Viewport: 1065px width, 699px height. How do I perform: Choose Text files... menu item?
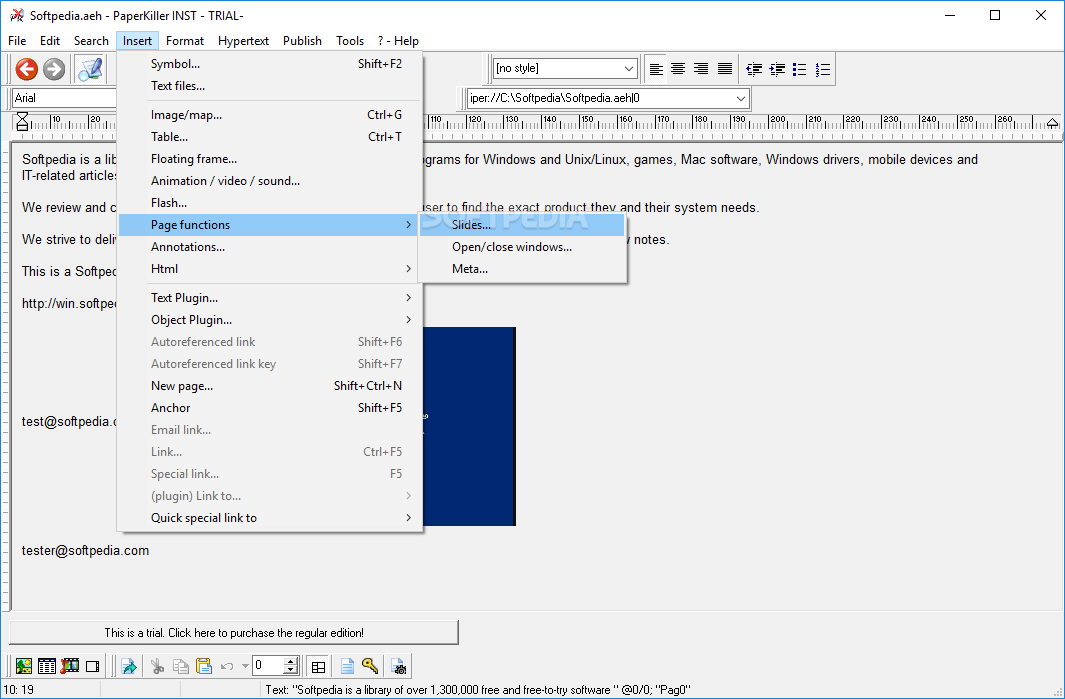coord(270,86)
